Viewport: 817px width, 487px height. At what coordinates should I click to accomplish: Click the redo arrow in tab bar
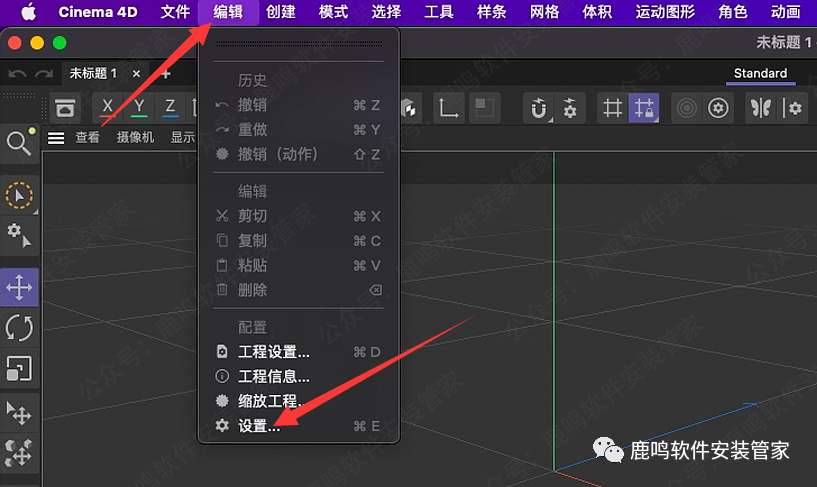44,74
